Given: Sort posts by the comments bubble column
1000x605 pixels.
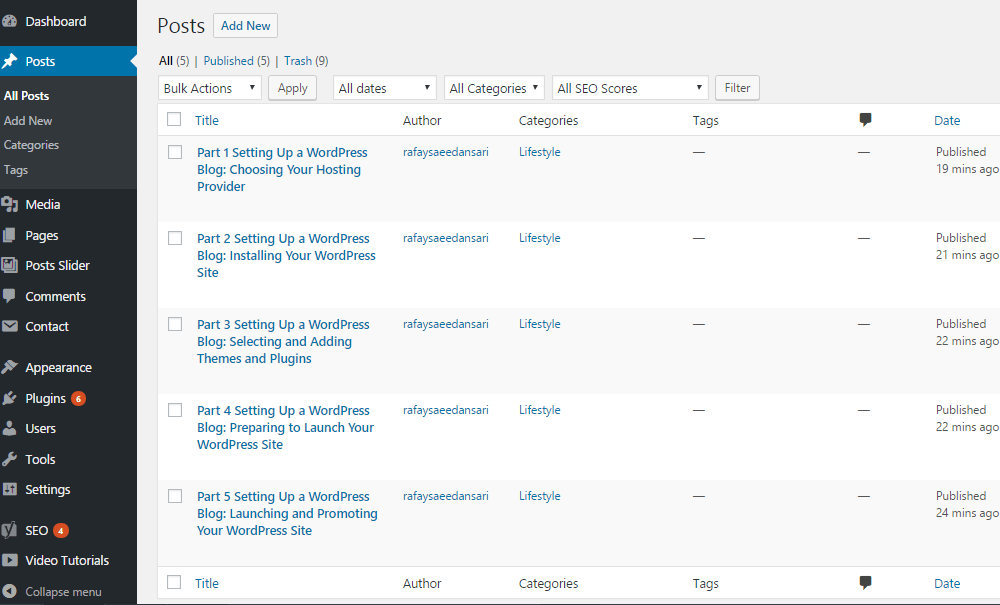Looking at the screenshot, I should click(x=864, y=120).
